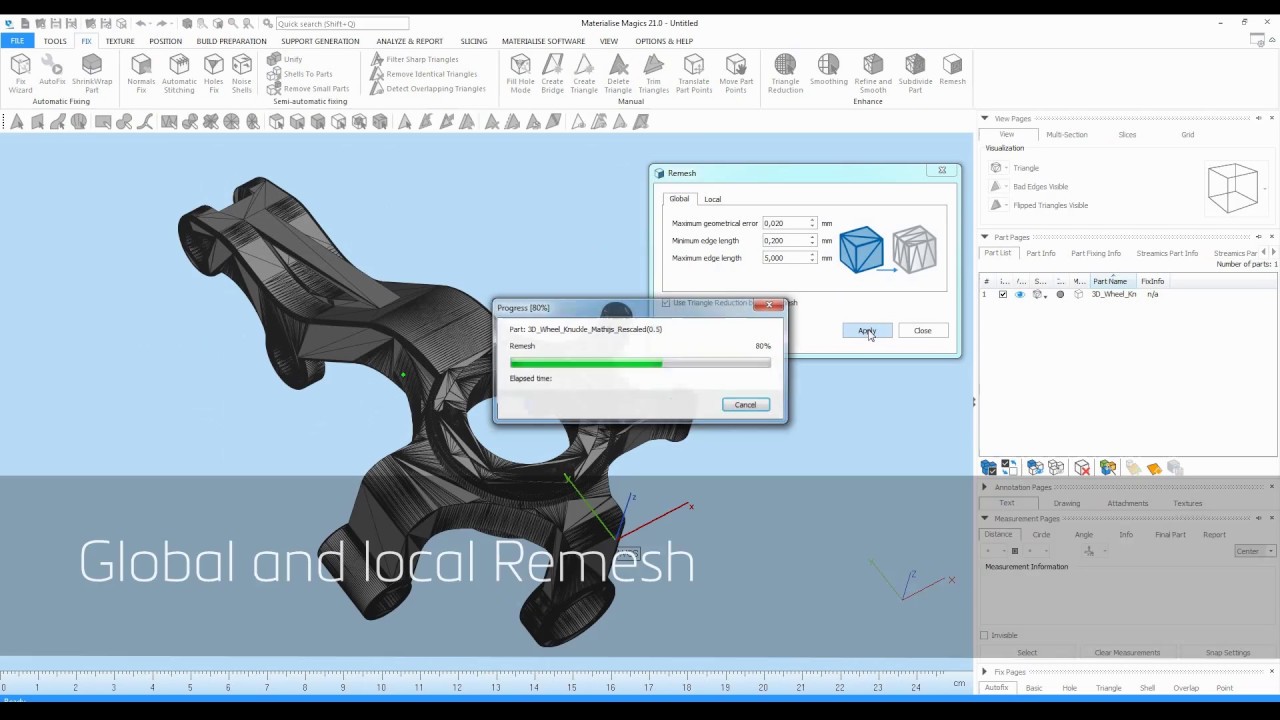Open the ANALYZE & REPORT tab
1280x720 pixels.
point(409,41)
